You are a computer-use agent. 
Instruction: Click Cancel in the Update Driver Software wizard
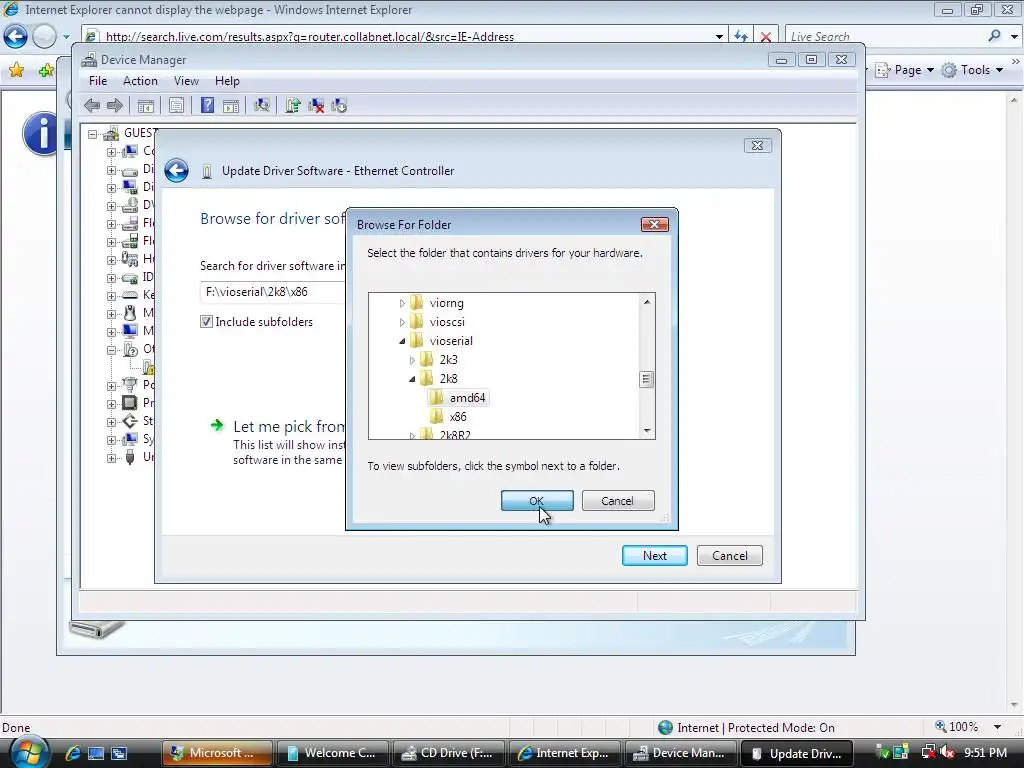729,556
